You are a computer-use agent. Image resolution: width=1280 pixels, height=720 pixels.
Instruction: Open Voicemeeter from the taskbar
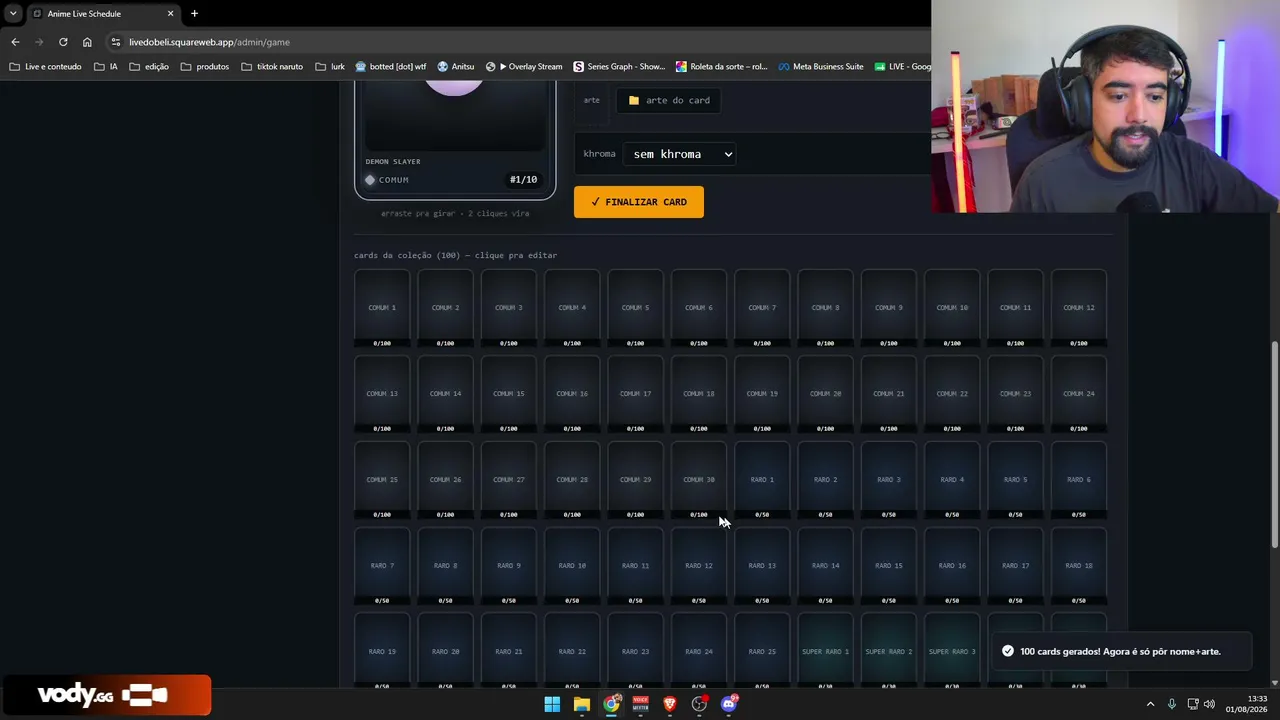(x=640, y=704)
